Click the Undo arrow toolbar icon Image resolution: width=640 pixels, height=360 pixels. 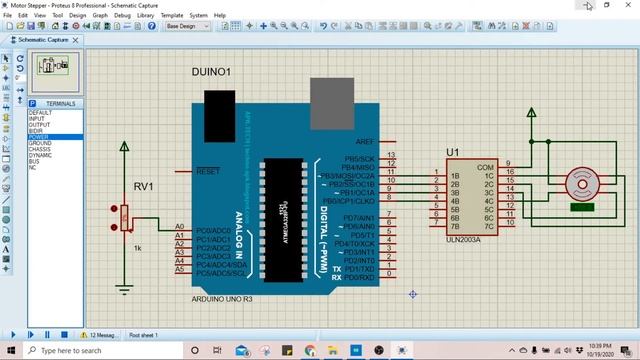323,26
